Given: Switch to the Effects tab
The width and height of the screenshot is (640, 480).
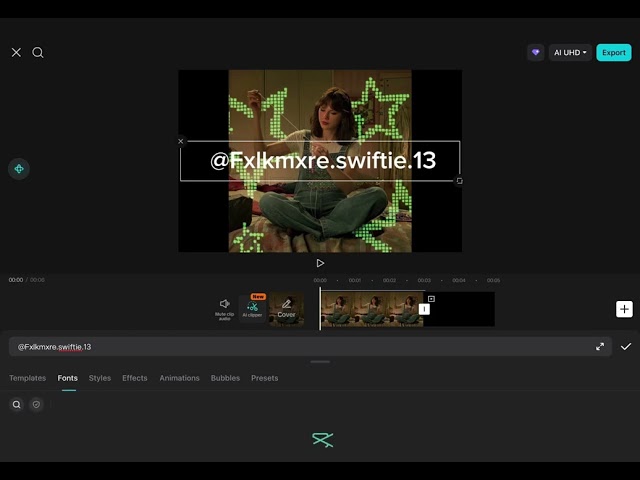Looking at the screenshot, I should pyautogui.click(x=135, y=378).
